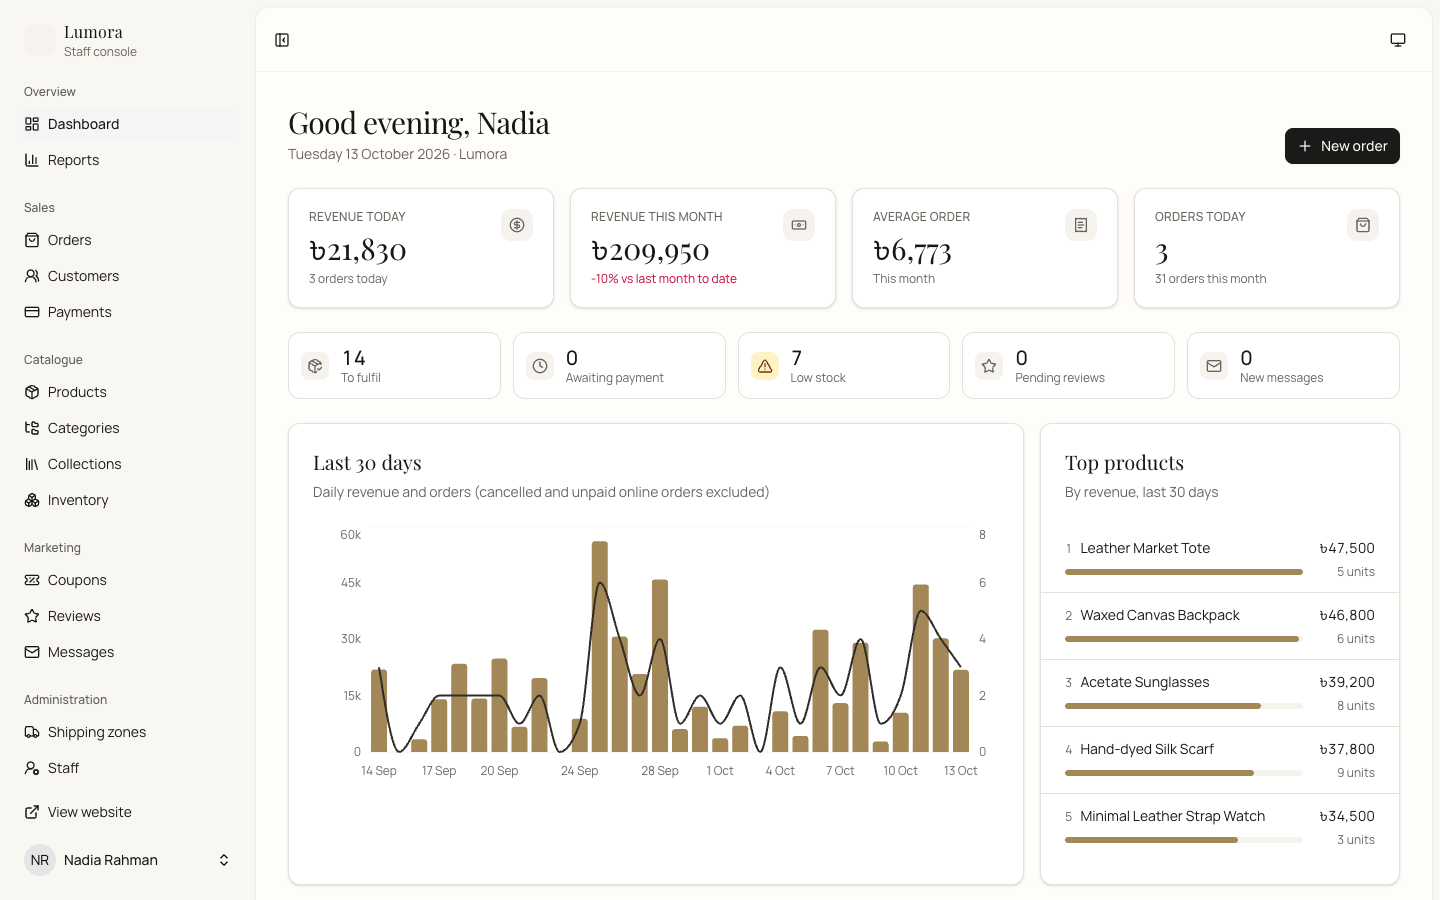The height and width of the screenshot is (900, 1440).
Task: Click the package icon beside To fulfil
Action: pos(315,366)
